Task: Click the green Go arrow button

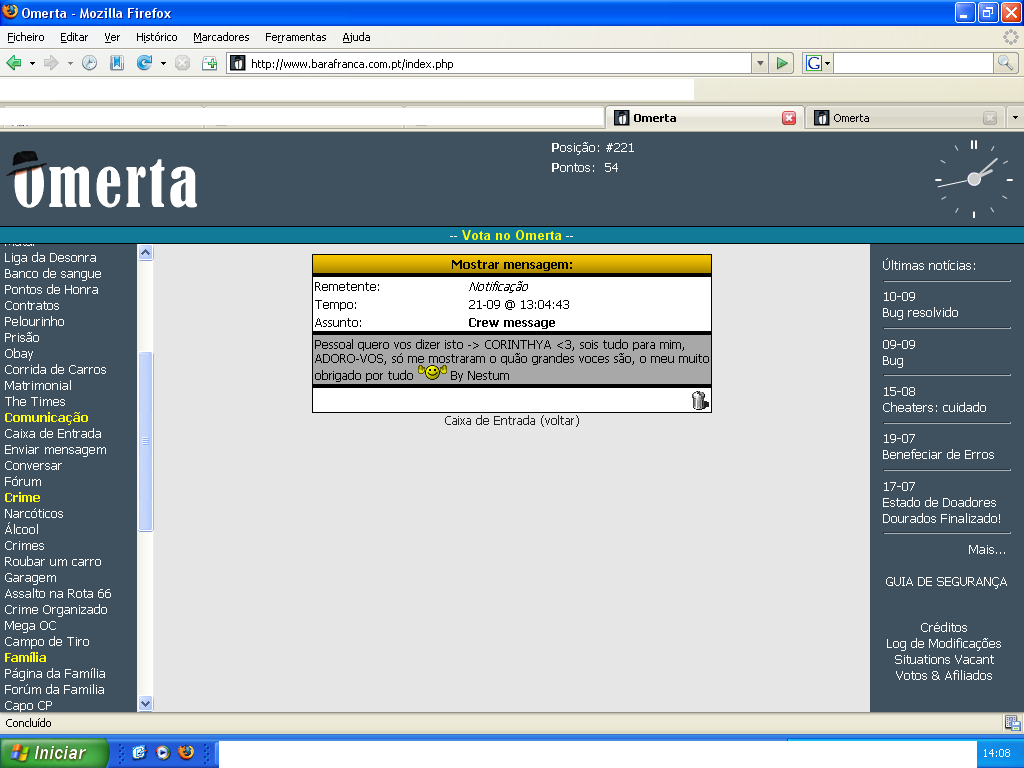Action: tap(783, 63)
